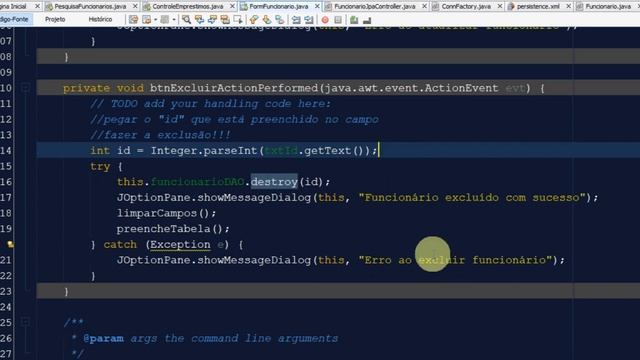Viewport: 640px width, 360px height.
Task: Click the limparCampos(); call
Action: 166,213
